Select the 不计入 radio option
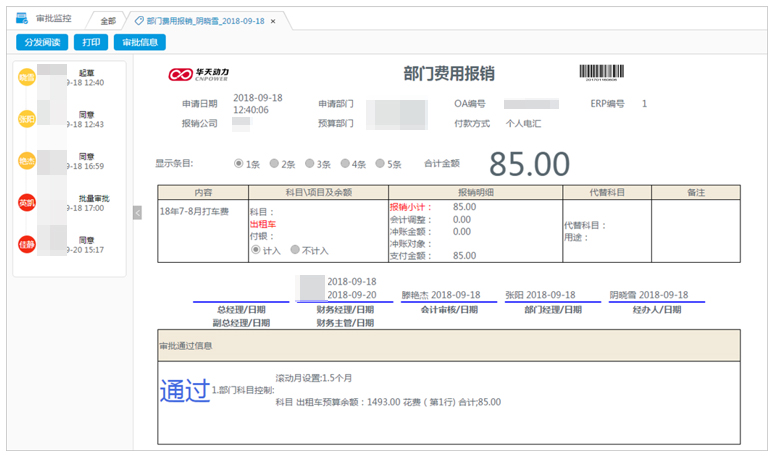The width and height of the screenshot is (773, 457). pos(295,249)
